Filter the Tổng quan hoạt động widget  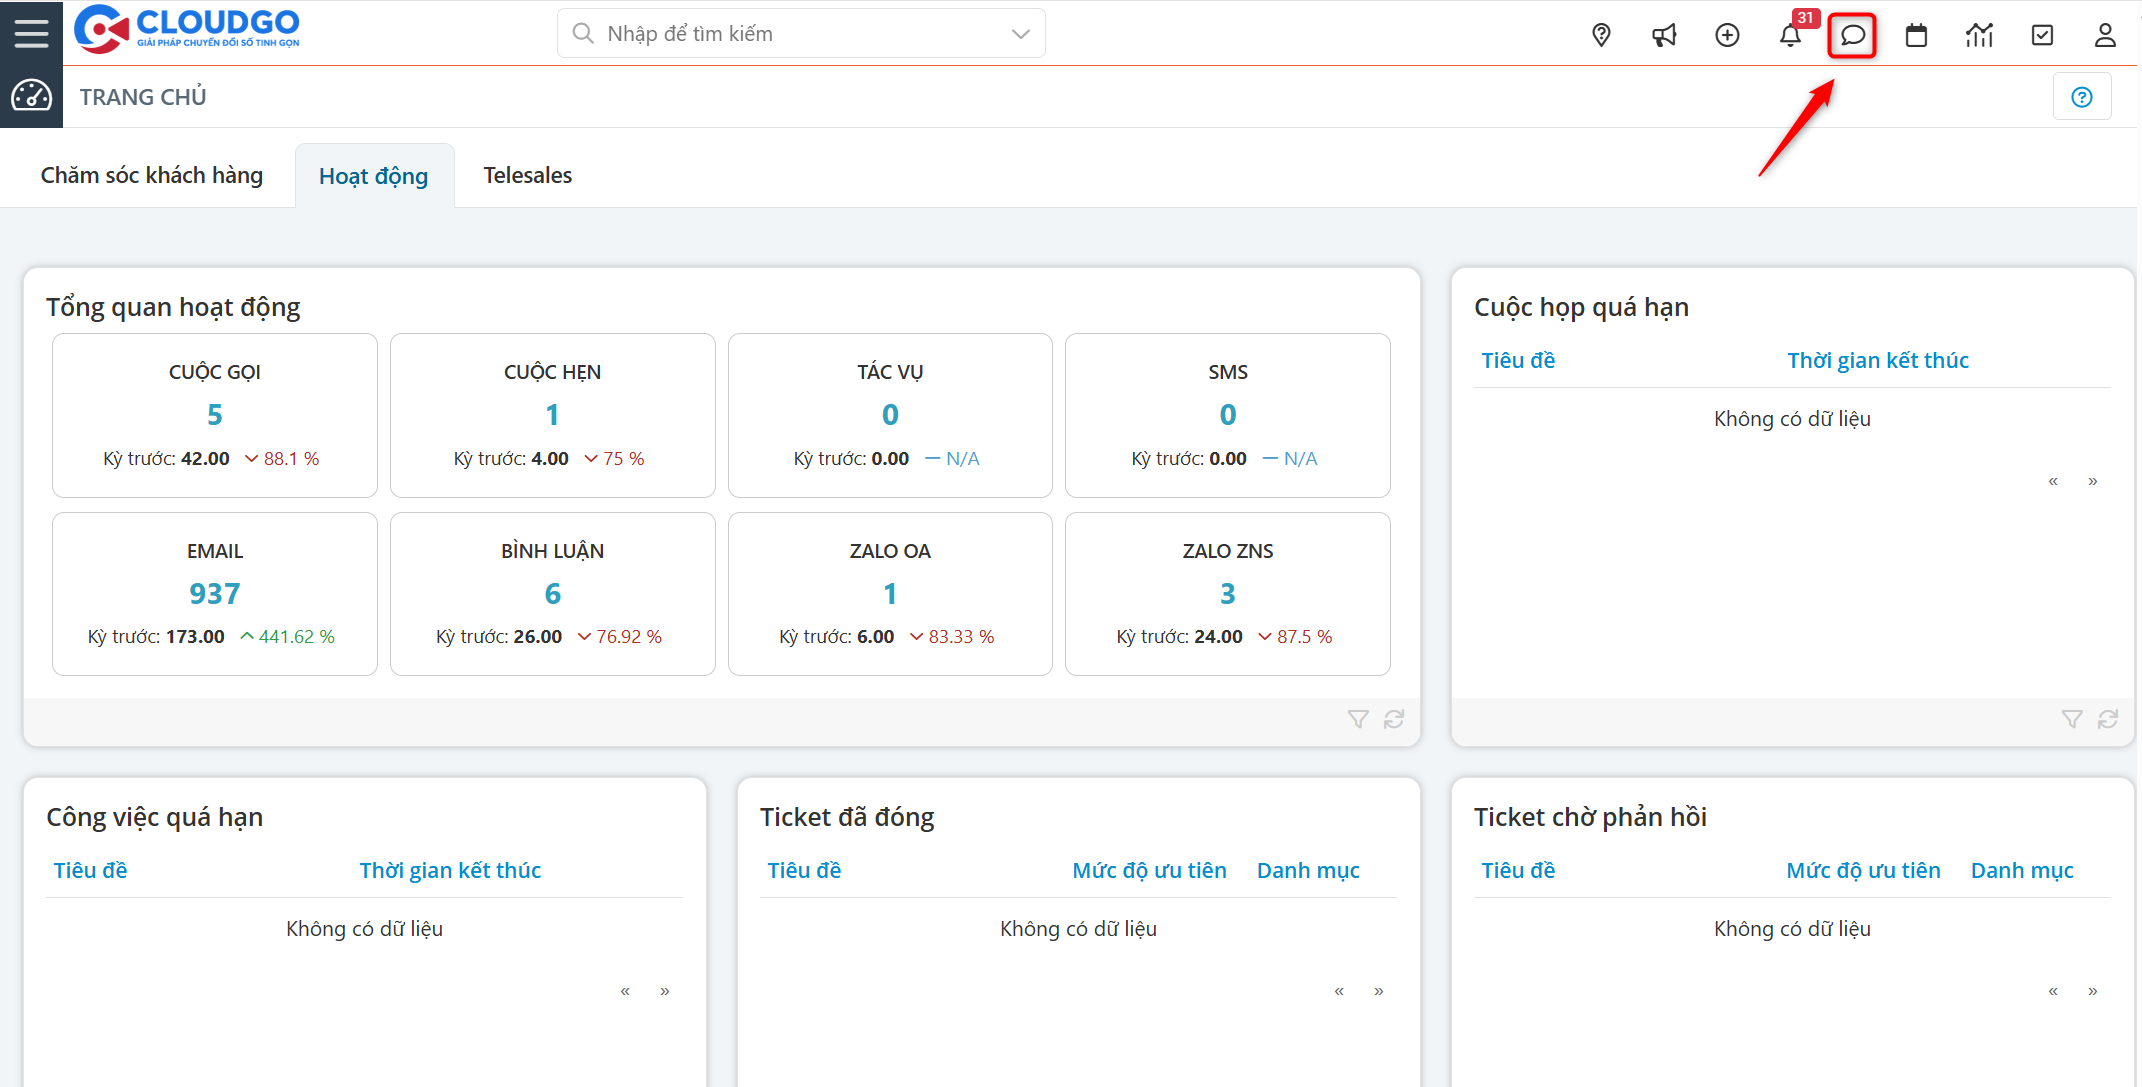pyautogui.click(x=1357, y=719)
